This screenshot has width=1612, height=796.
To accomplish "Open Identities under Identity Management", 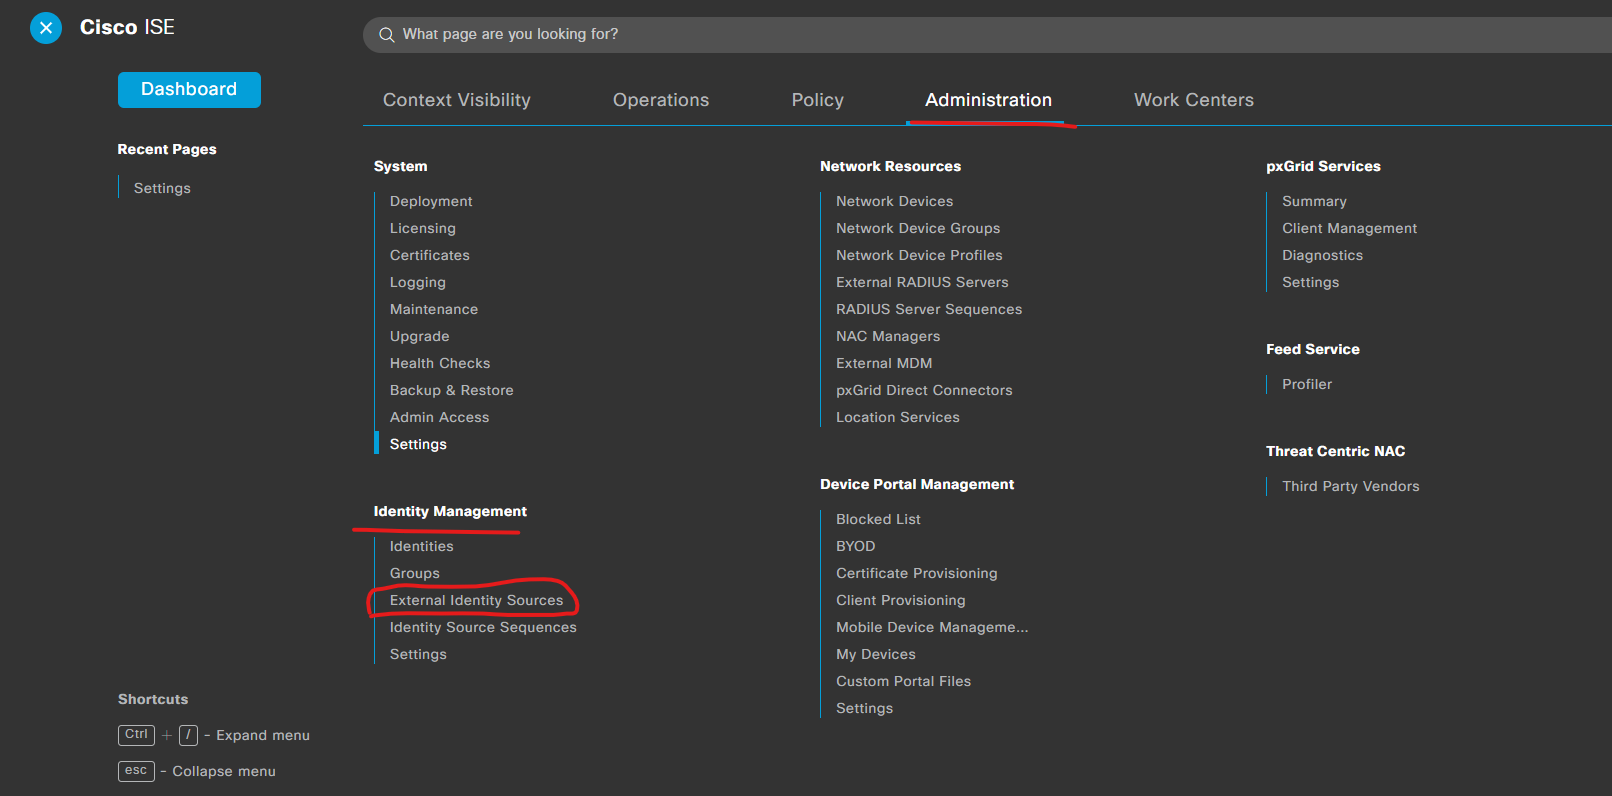I will (422, 546).
